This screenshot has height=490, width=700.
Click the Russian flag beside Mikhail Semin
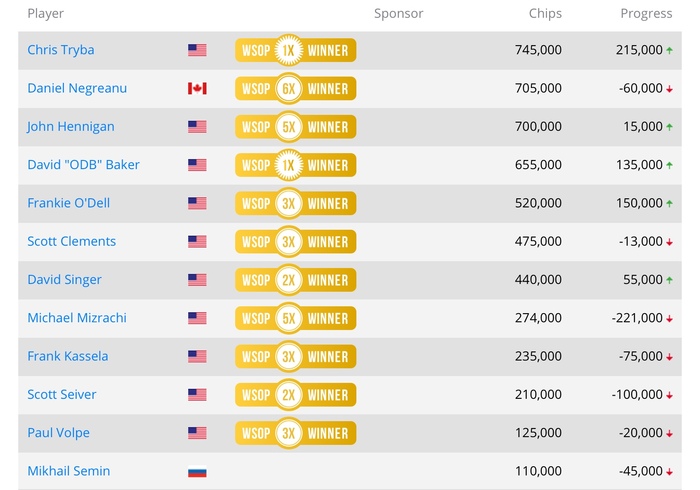coord(197,471)
